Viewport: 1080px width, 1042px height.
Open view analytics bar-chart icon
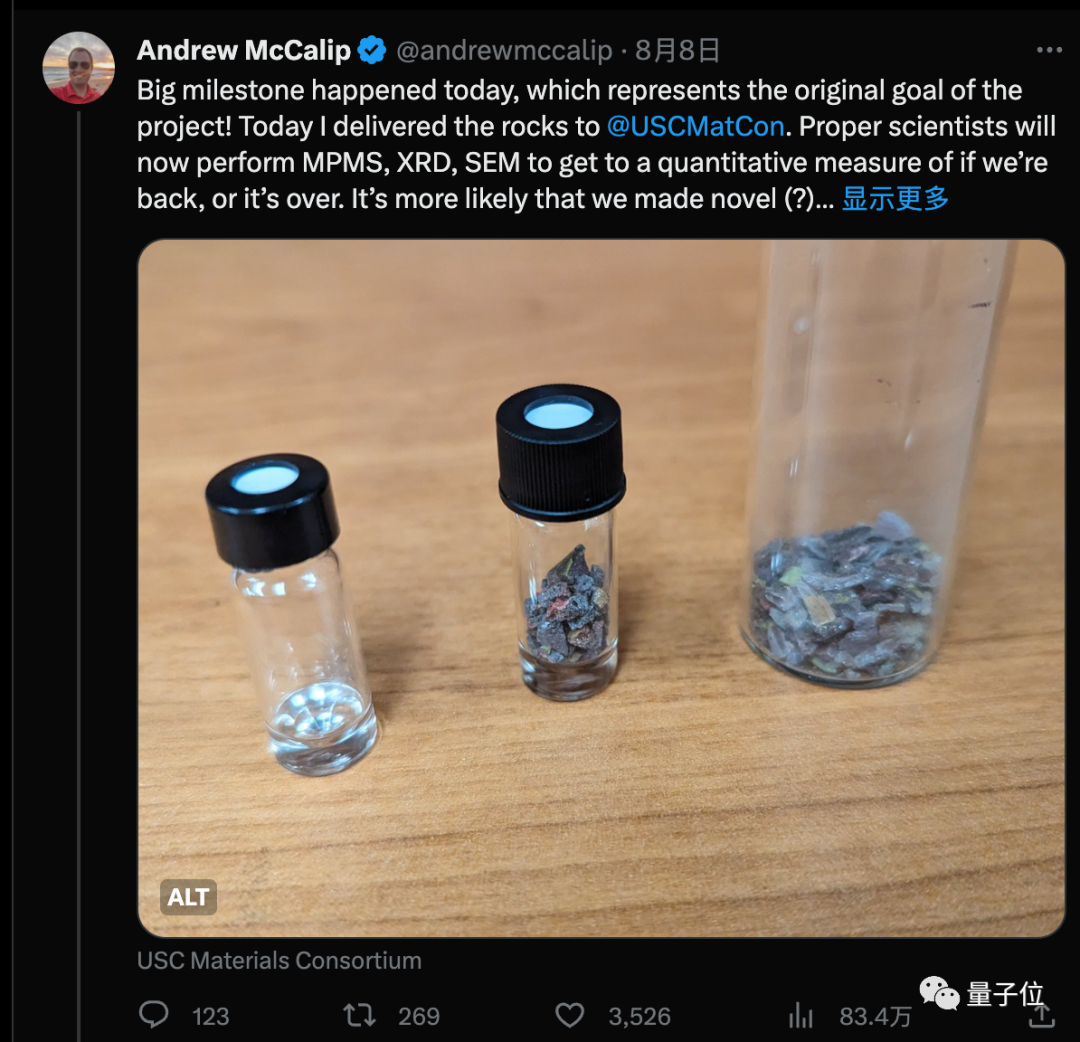800,1015
